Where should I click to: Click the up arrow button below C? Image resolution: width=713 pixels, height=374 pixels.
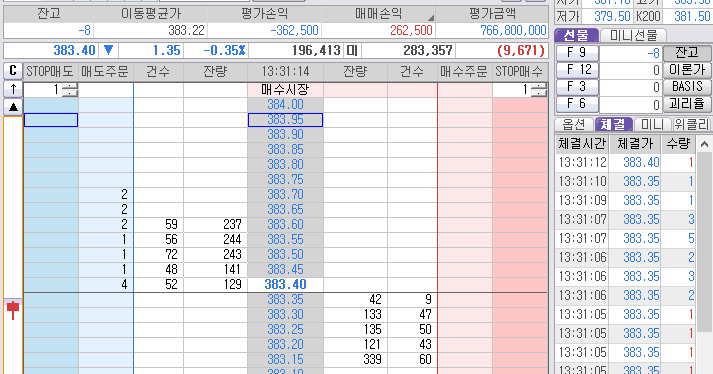(x=13, y=89)
